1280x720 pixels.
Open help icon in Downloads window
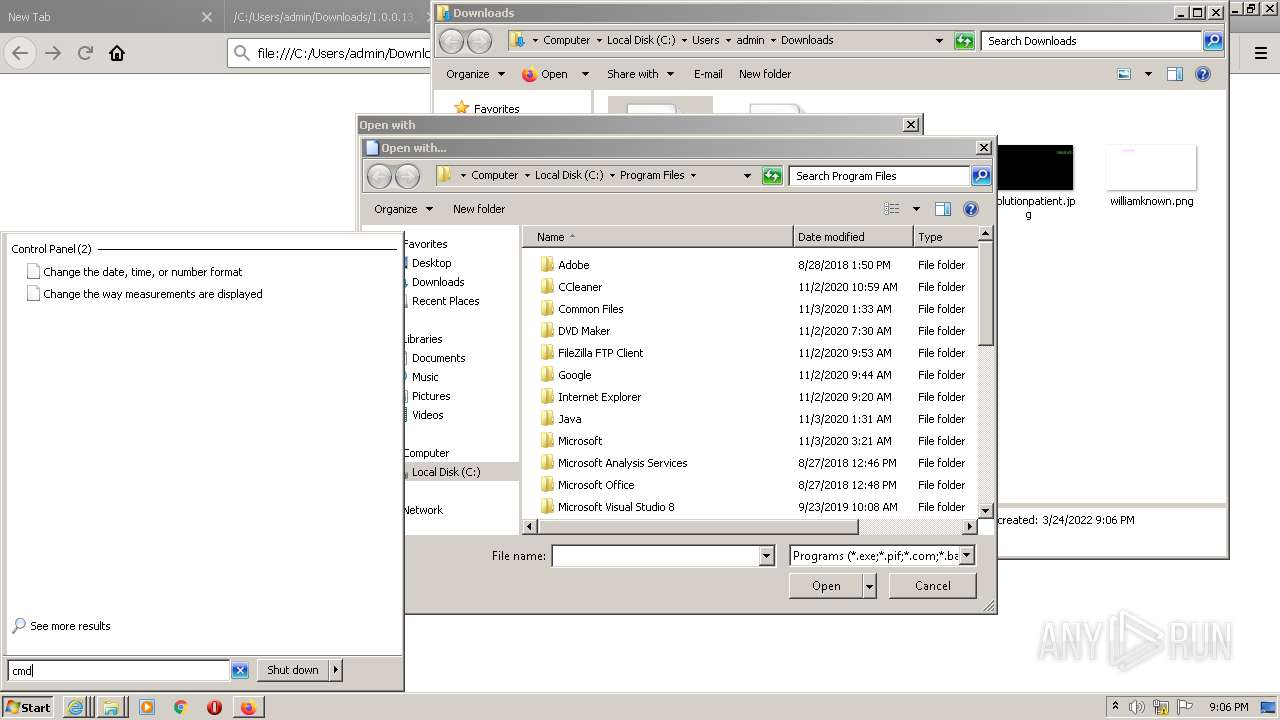click(x=1203, y=74)
